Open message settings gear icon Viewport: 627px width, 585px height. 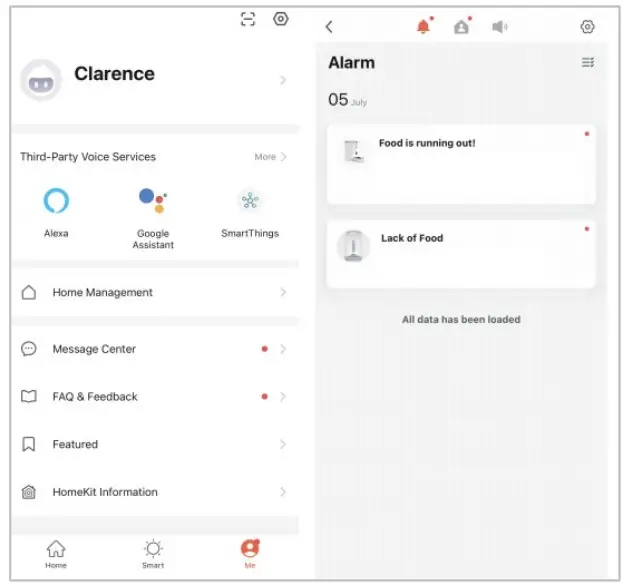coord(587,27)
